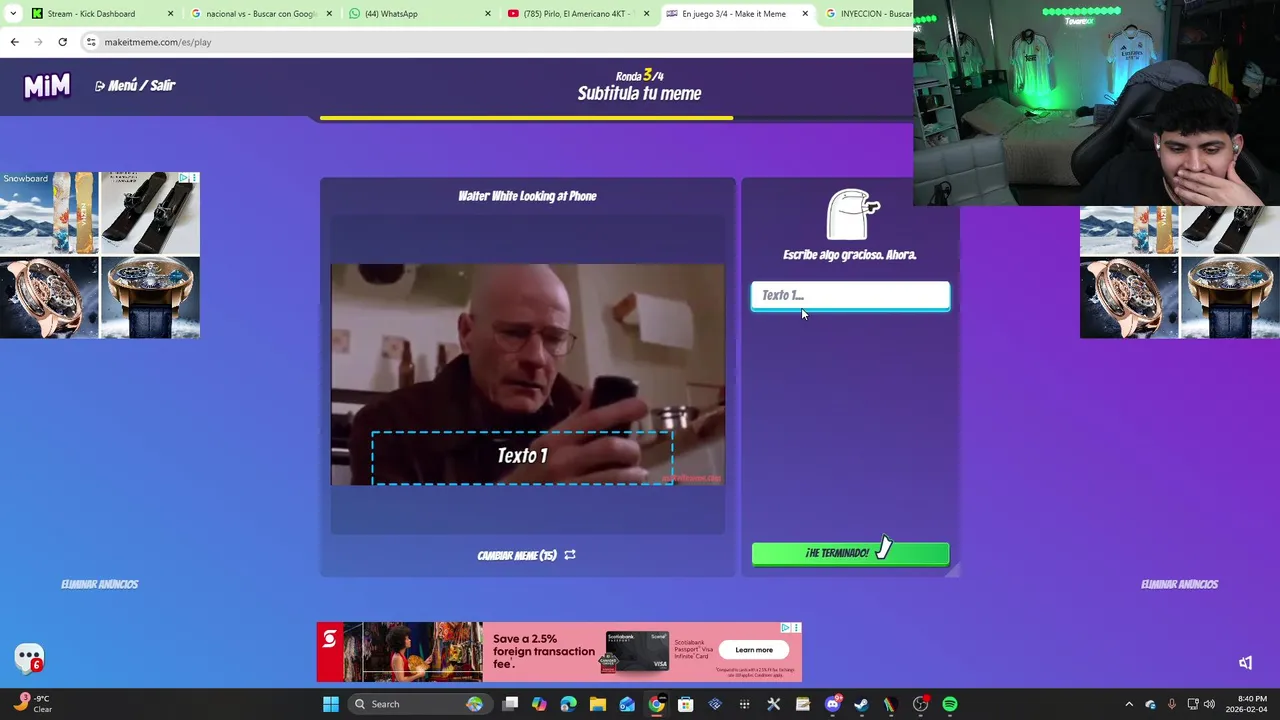Close the Make it Meme tab
This screenshot has height=720, width=1280.
click(805, 14)
